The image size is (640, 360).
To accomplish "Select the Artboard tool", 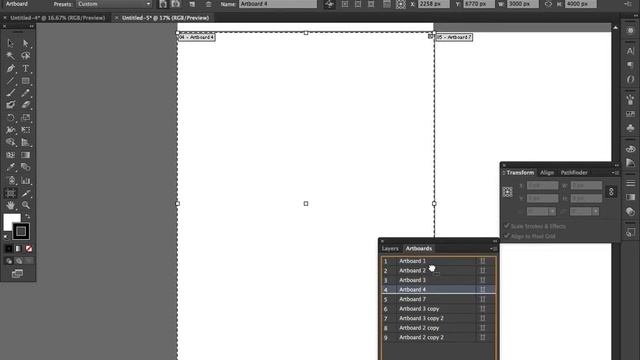I will 11,193.
